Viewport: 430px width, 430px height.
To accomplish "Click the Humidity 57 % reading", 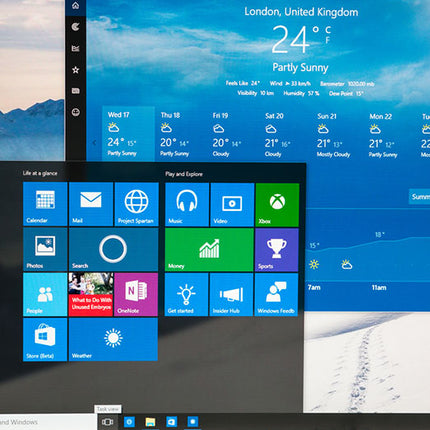I will 301,93.
